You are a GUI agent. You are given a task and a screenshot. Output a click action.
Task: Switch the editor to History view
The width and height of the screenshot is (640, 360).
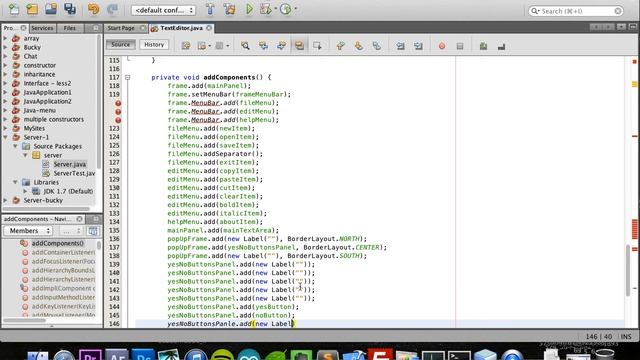[154, 44]
